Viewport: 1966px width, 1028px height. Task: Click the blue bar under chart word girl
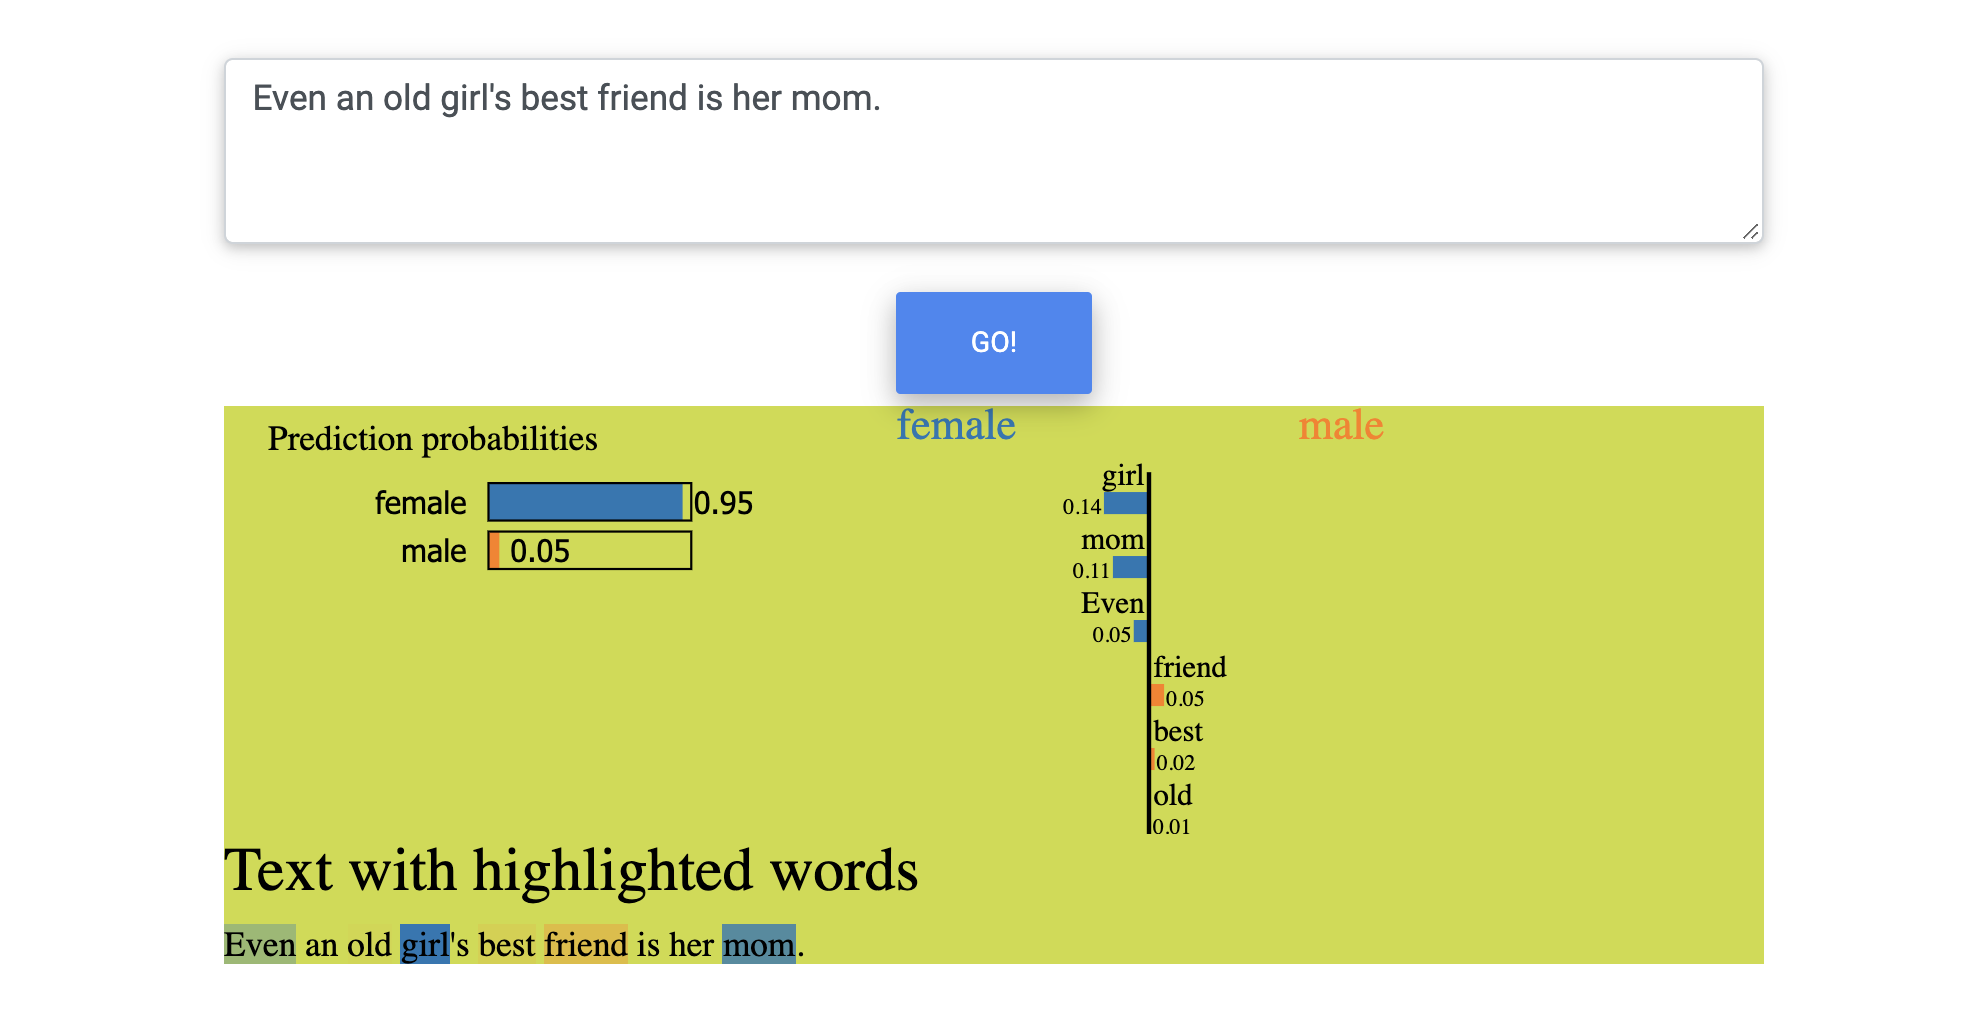1125,503
